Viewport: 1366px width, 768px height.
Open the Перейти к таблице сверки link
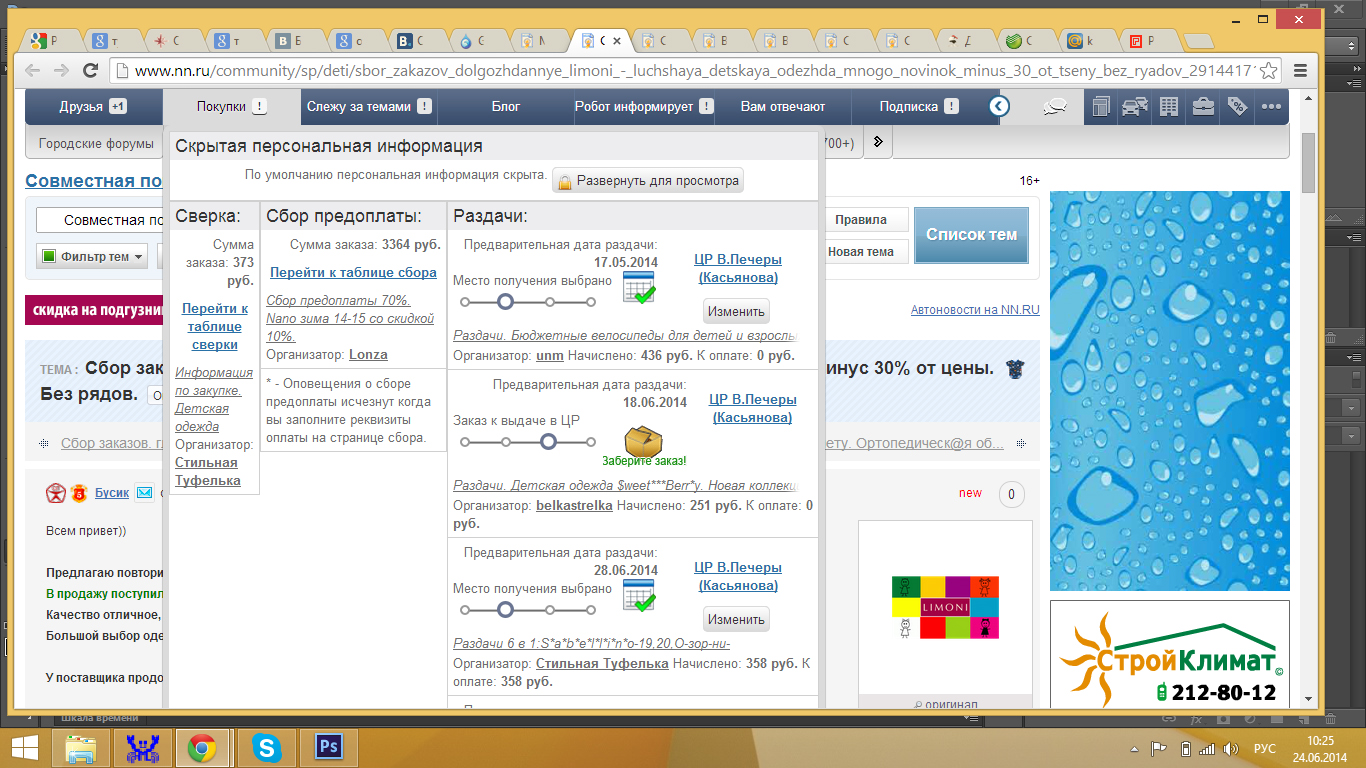pyautogui.click(x=215, y=326)
